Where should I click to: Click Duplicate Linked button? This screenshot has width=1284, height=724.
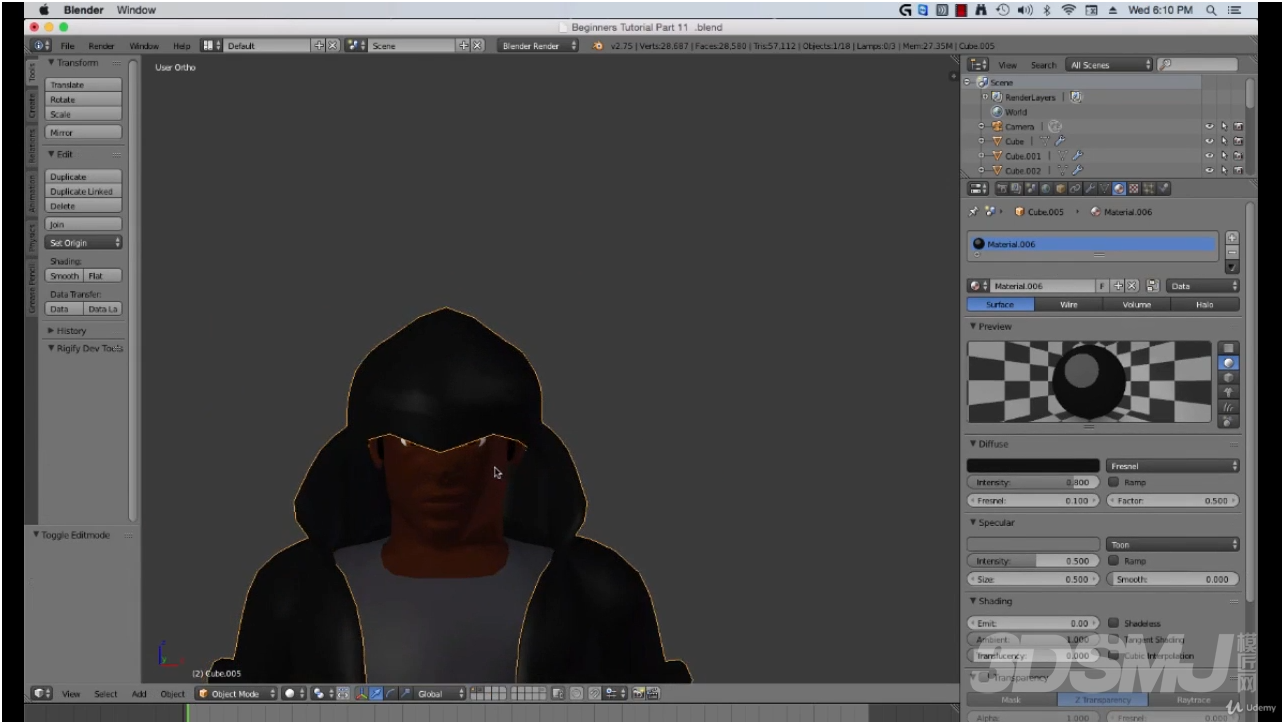coord(84,191)
